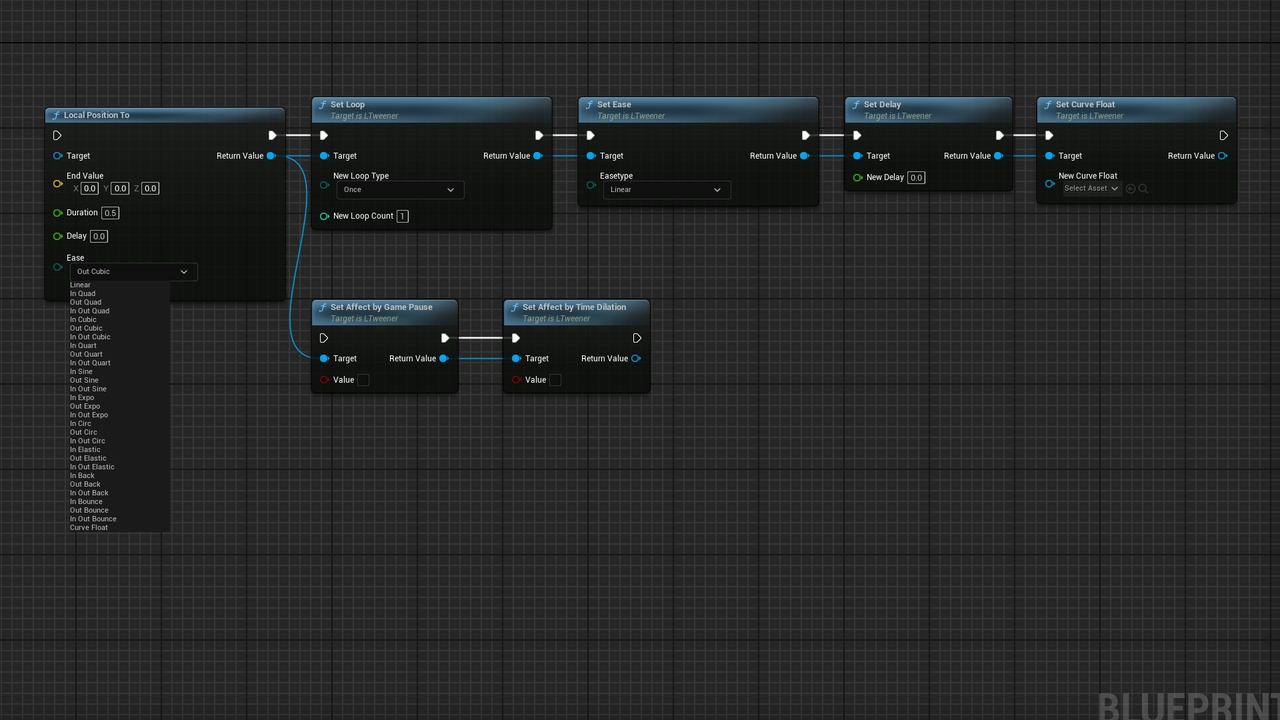Select Out Bounce in the ease list
The image size is (1280, 720).
89,510
